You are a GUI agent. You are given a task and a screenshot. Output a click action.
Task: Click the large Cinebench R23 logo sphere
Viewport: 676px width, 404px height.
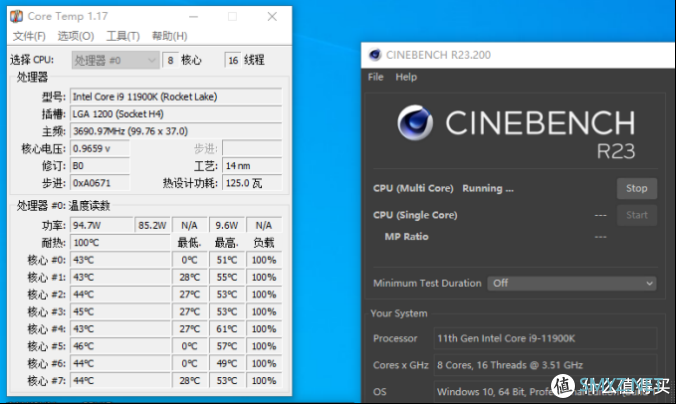pyautogui.click(x=415, y=123)
